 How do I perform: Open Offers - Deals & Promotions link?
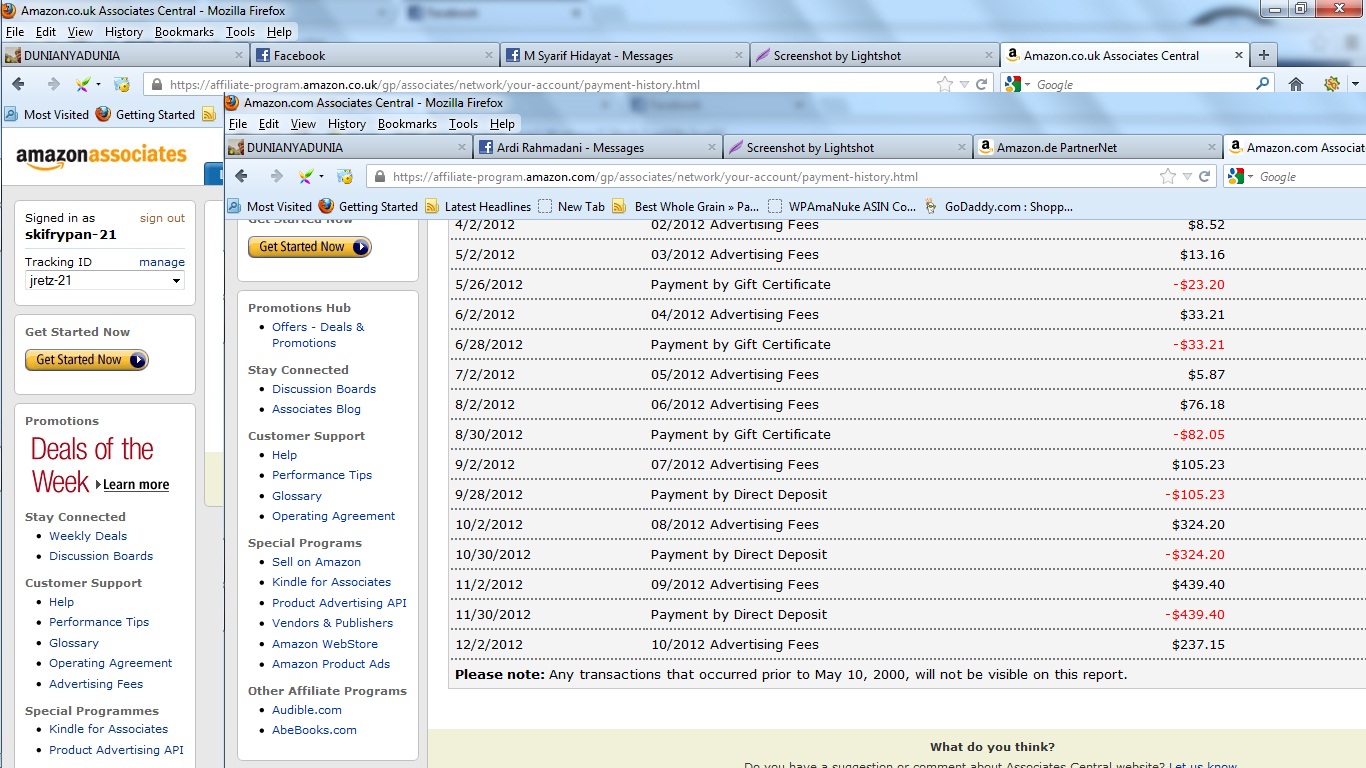[x=318, y=335]
